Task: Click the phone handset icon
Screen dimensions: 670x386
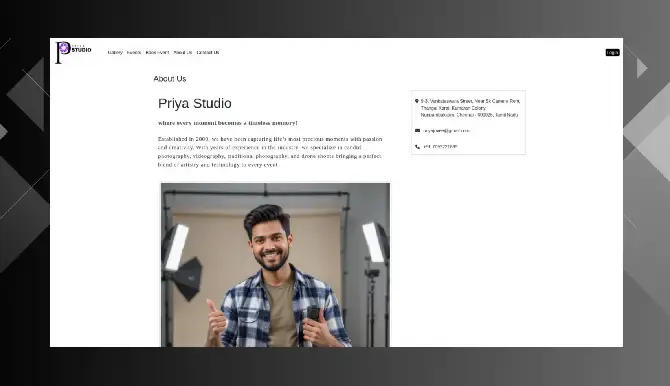Action: tap(417, 147)
